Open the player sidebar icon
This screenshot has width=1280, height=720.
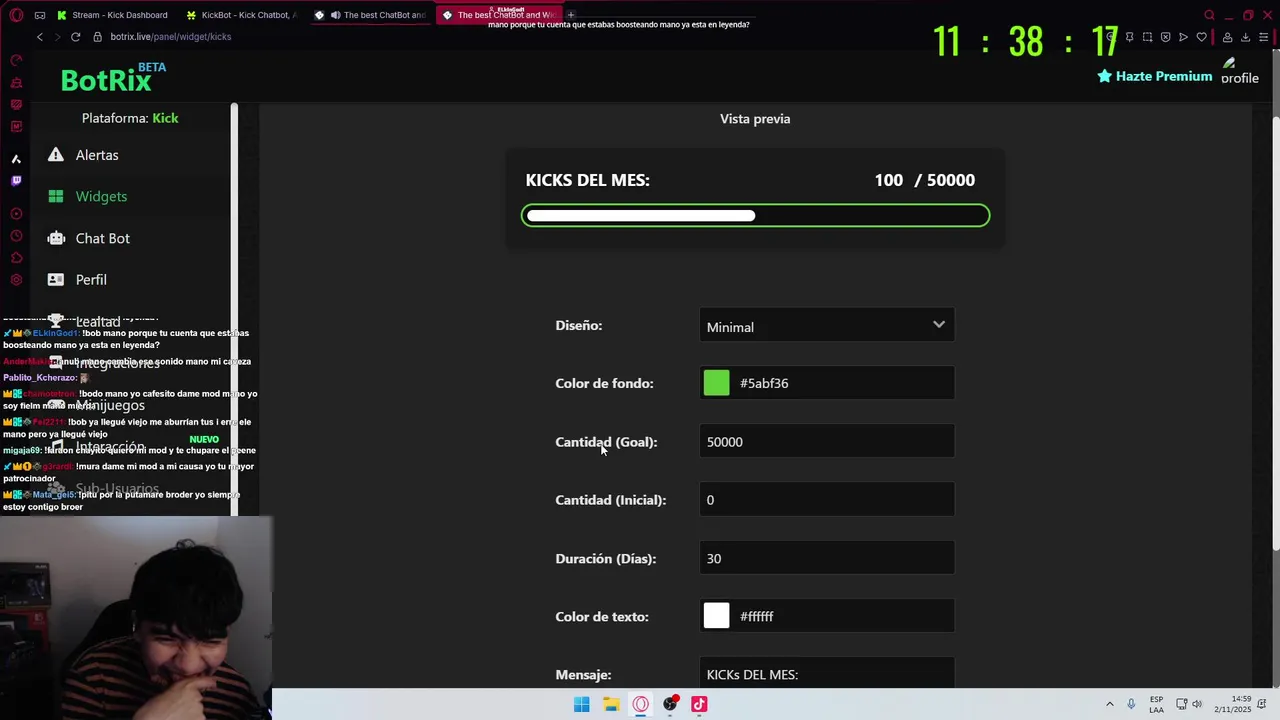click(x=16, y=214)
